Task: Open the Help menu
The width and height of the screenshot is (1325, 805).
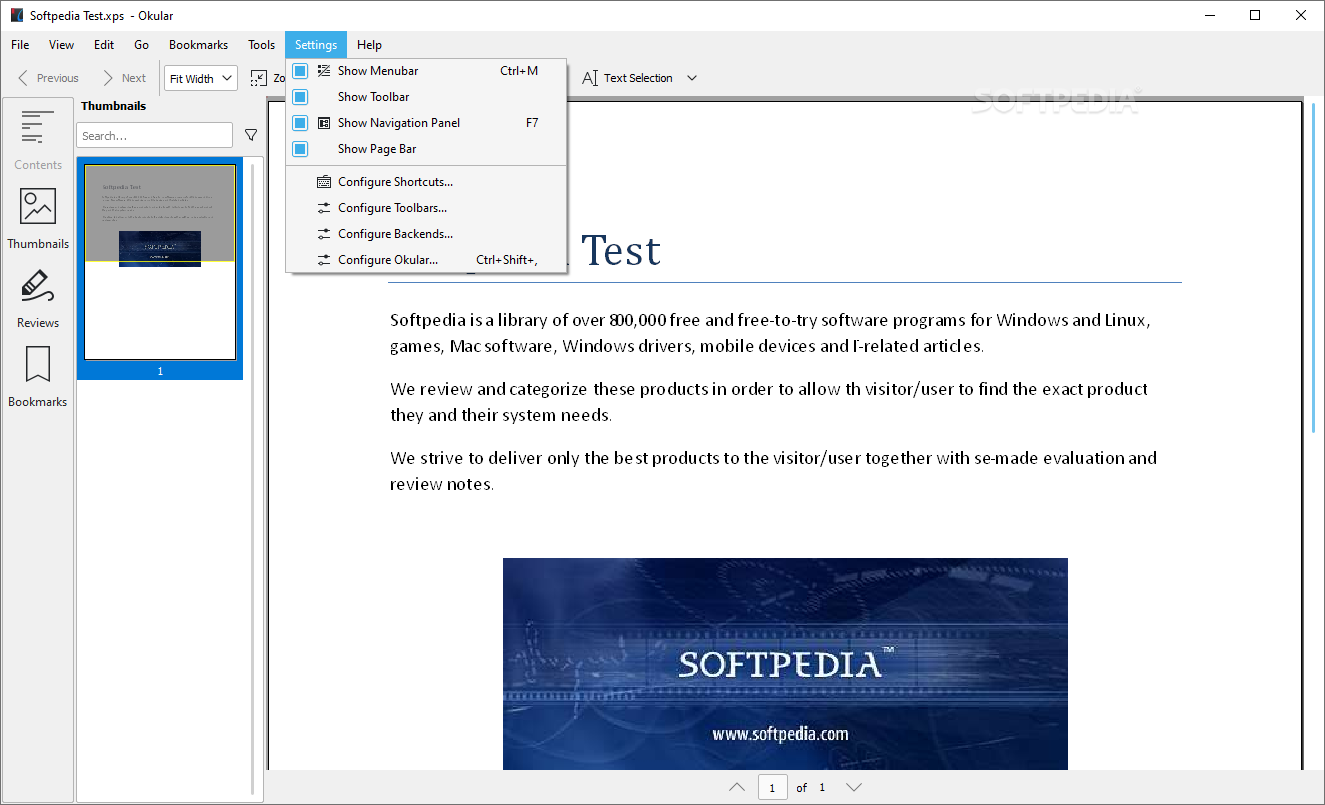Action: [369, 45]
